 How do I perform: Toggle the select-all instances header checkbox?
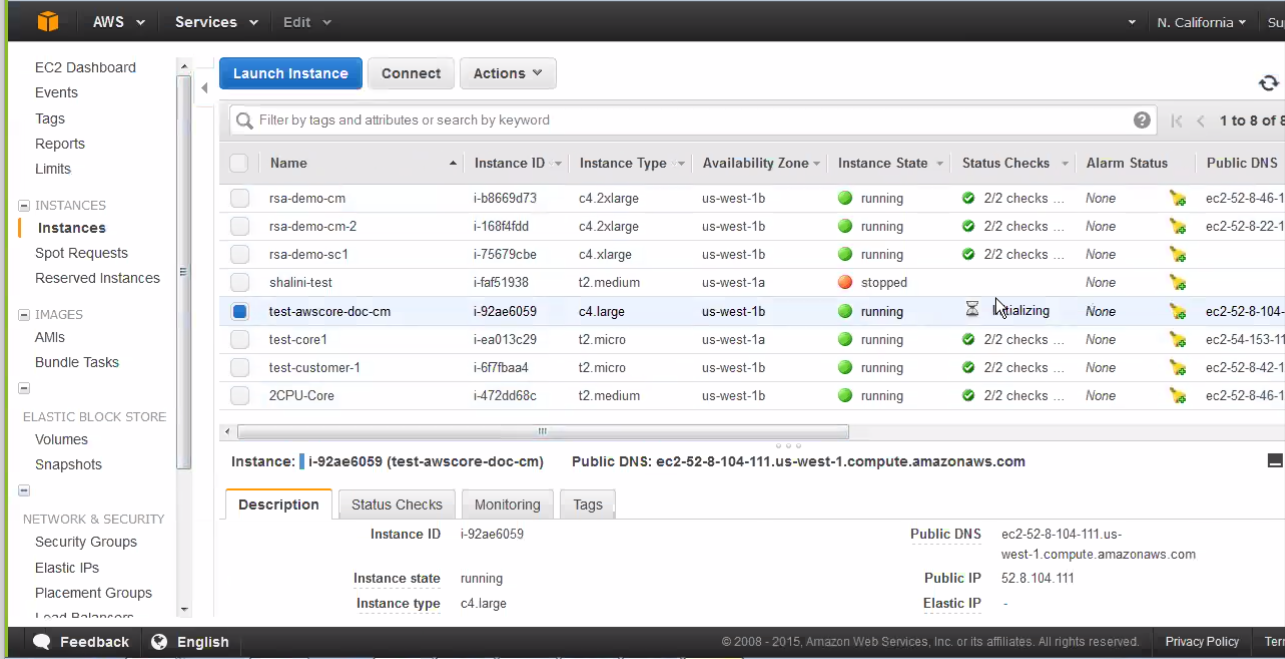(x=239, y=163)
